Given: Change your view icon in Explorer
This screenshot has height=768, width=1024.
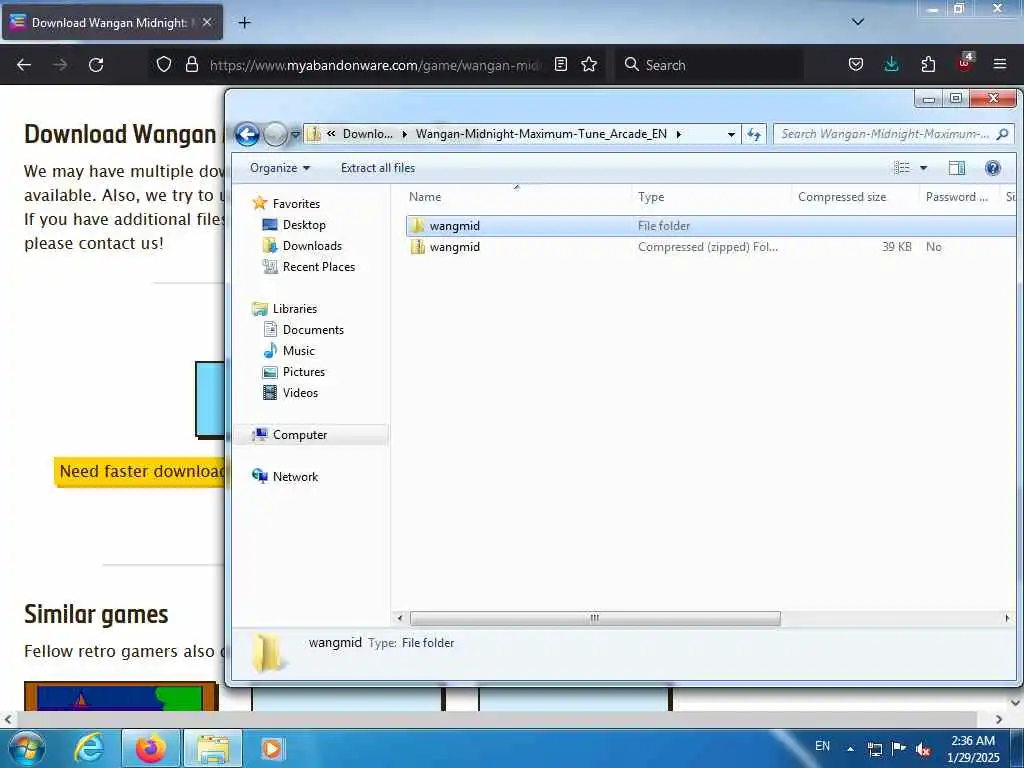Looking at the screenshot, I should (x=902, y=168).
